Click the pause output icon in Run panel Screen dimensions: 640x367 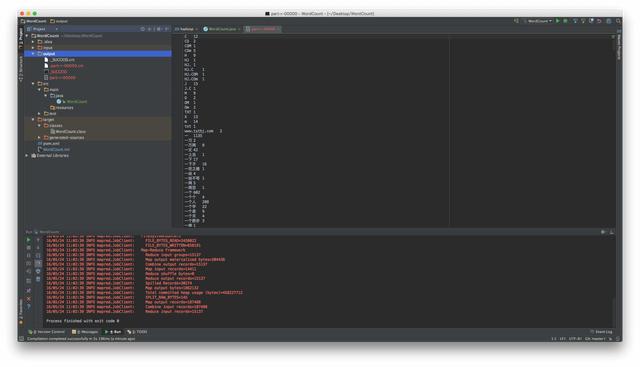(28, 256)
